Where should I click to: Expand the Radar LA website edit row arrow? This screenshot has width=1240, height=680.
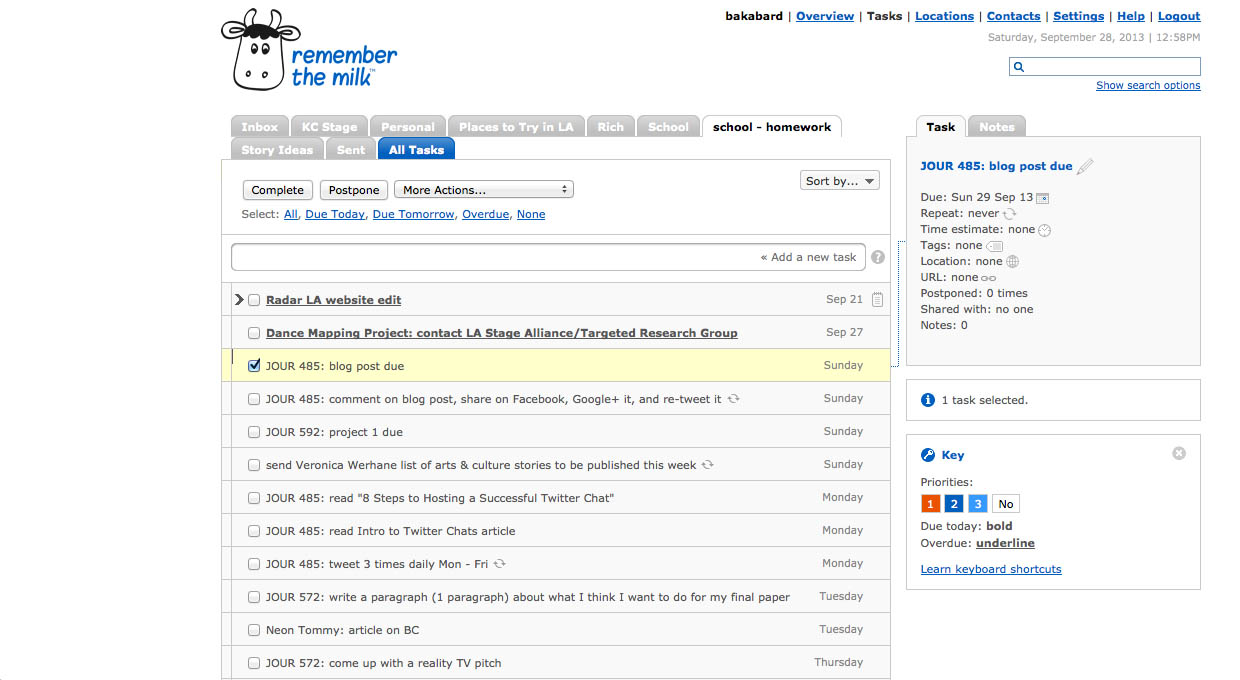[x=239, y=300]
